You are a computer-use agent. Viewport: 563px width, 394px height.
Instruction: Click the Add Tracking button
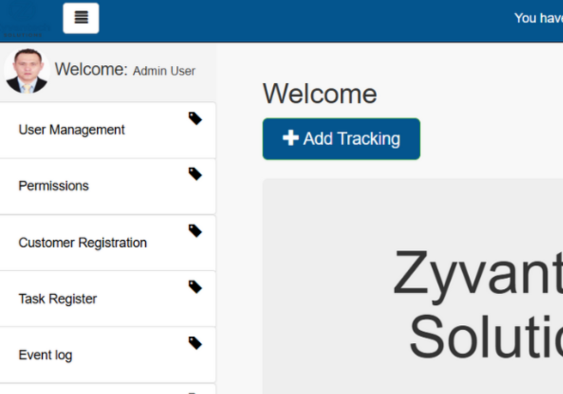pyautogui.click(x=341, y=139)
